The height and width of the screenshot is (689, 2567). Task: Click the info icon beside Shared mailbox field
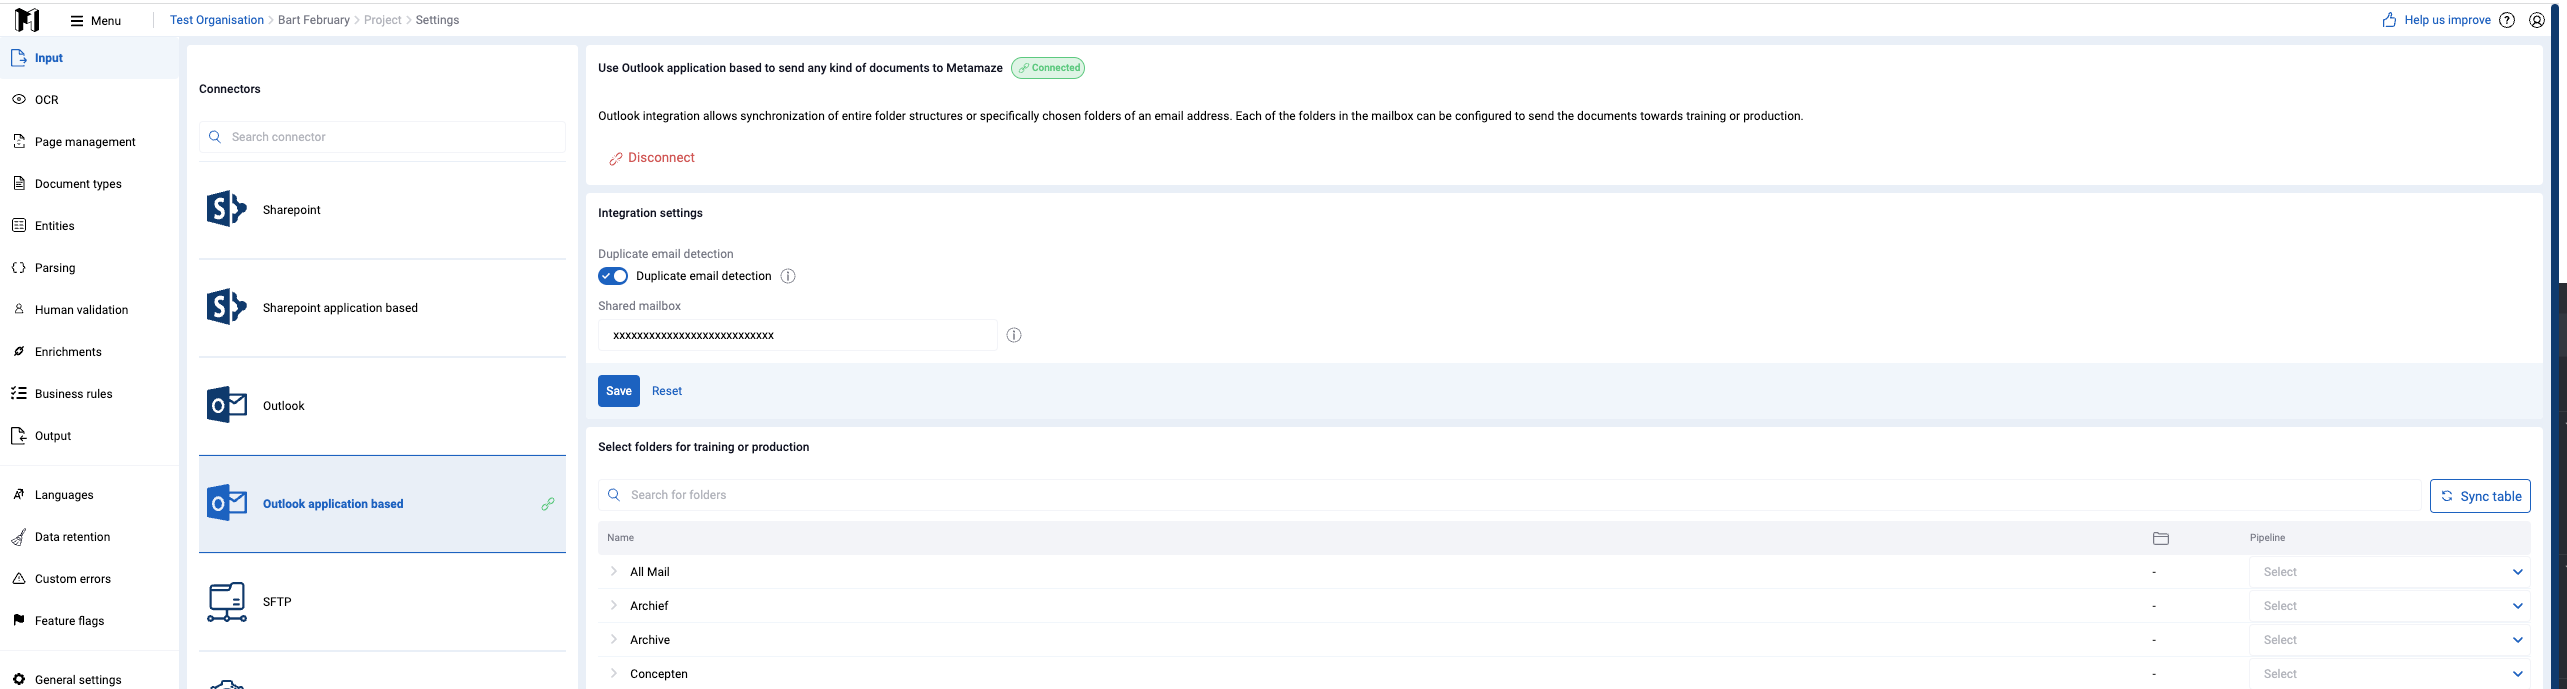(x=1014, y=335)
